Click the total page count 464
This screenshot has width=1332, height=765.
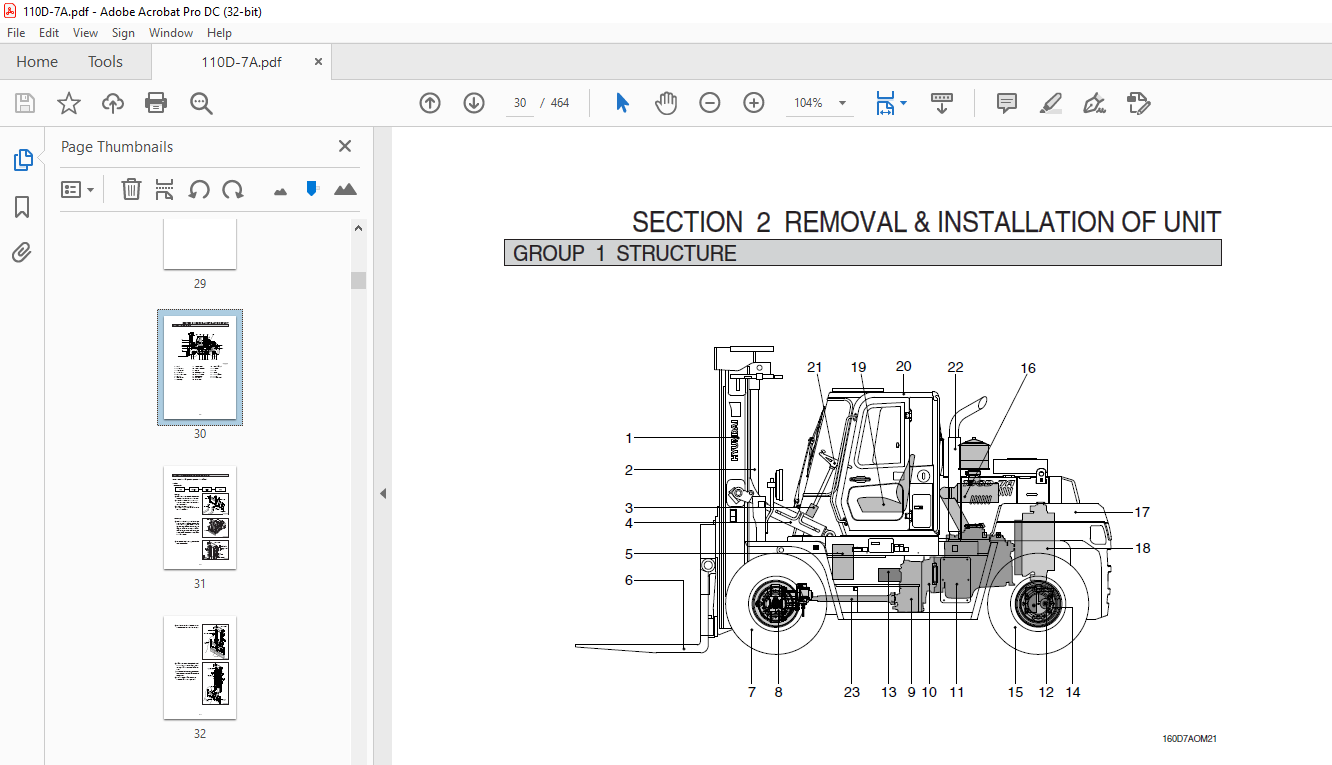[x=560, y=103]
